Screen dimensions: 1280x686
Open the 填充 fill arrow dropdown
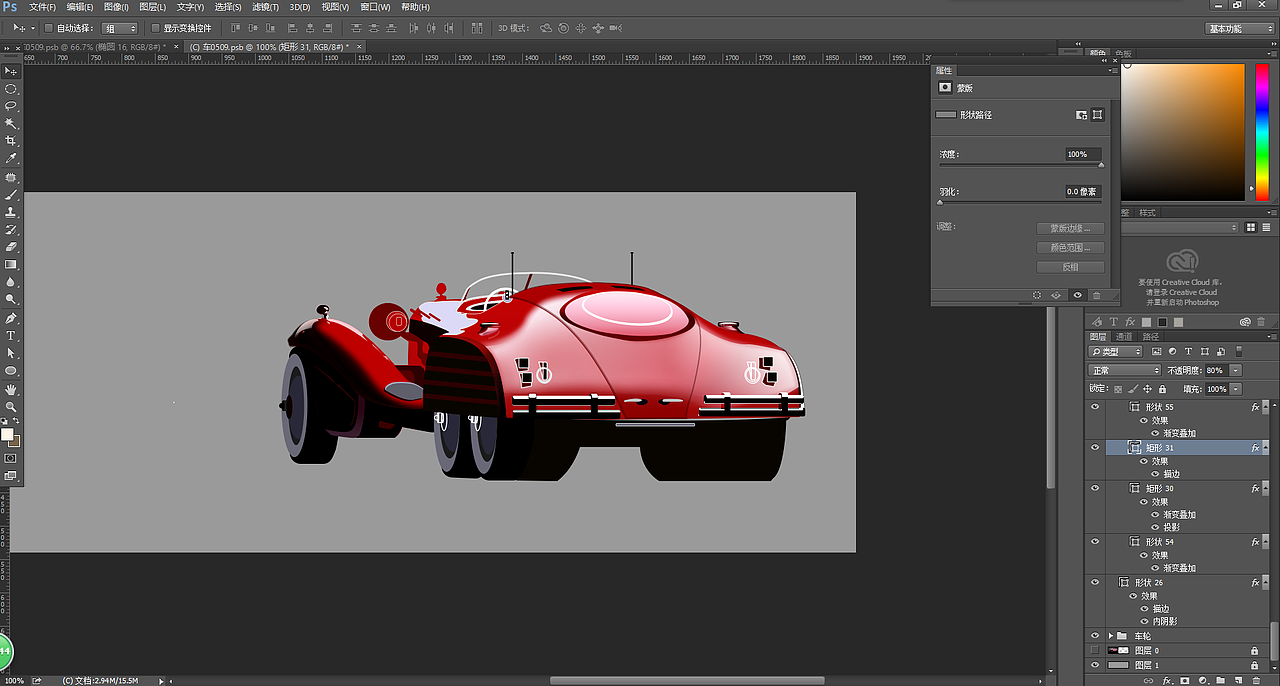pyautogui.click(x=1236, y=389)
